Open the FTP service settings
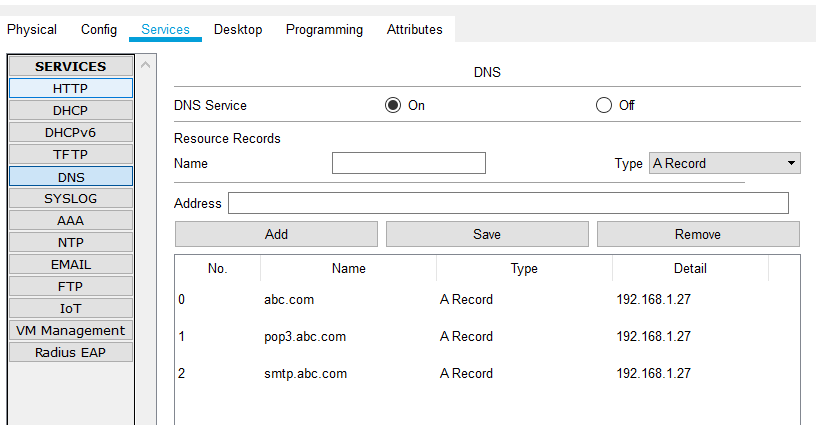The height and width of the screenshot is (425, 816). point(70,286)
